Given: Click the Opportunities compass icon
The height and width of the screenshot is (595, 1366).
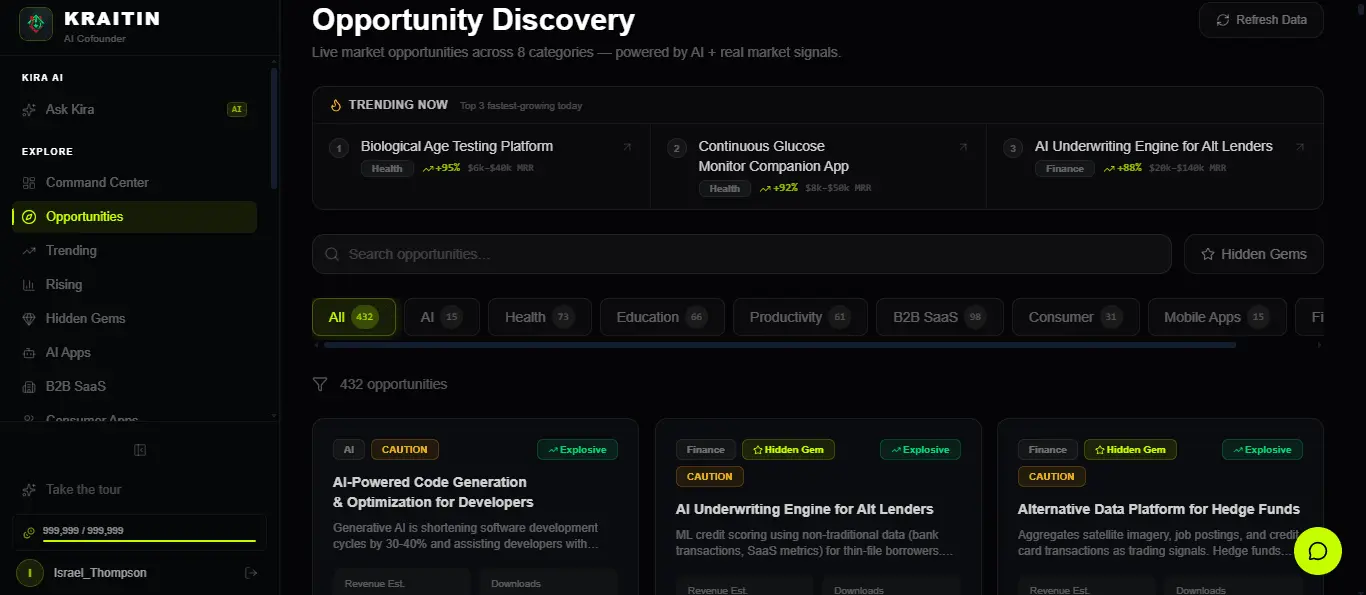Looking at the screenshot, I should click(x=28, y=217).
